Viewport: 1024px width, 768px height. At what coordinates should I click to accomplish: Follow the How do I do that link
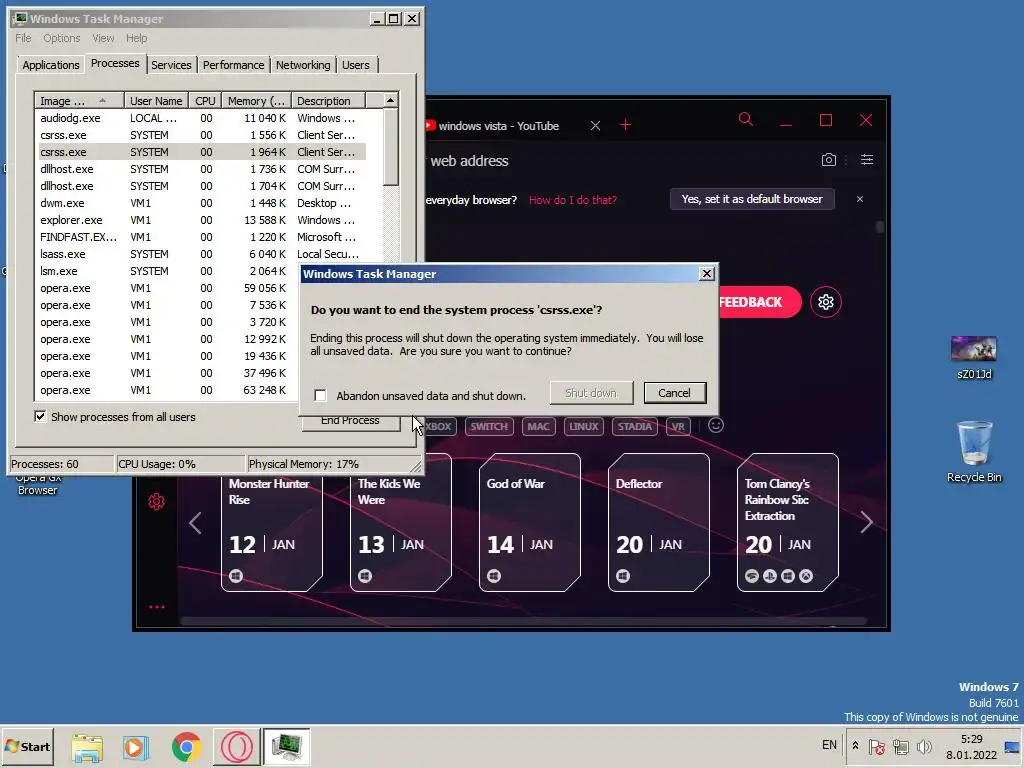coord(573,200)
